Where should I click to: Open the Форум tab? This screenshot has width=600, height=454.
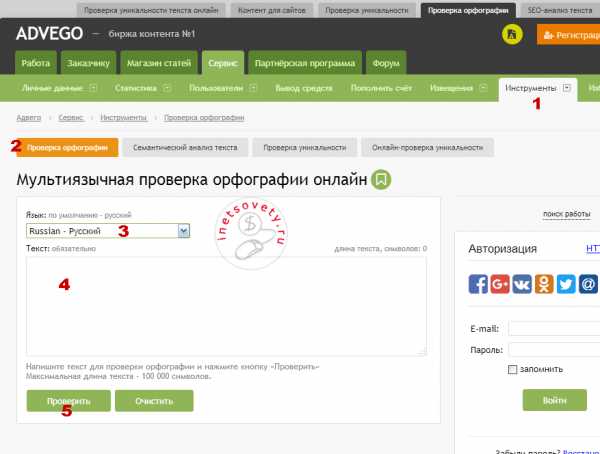[386, 63]
